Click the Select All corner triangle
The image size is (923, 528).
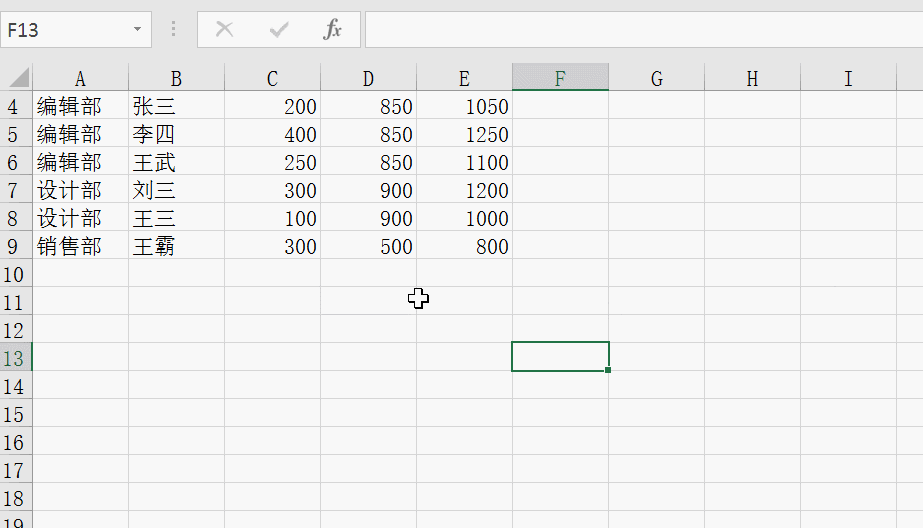tap(17, 78)
